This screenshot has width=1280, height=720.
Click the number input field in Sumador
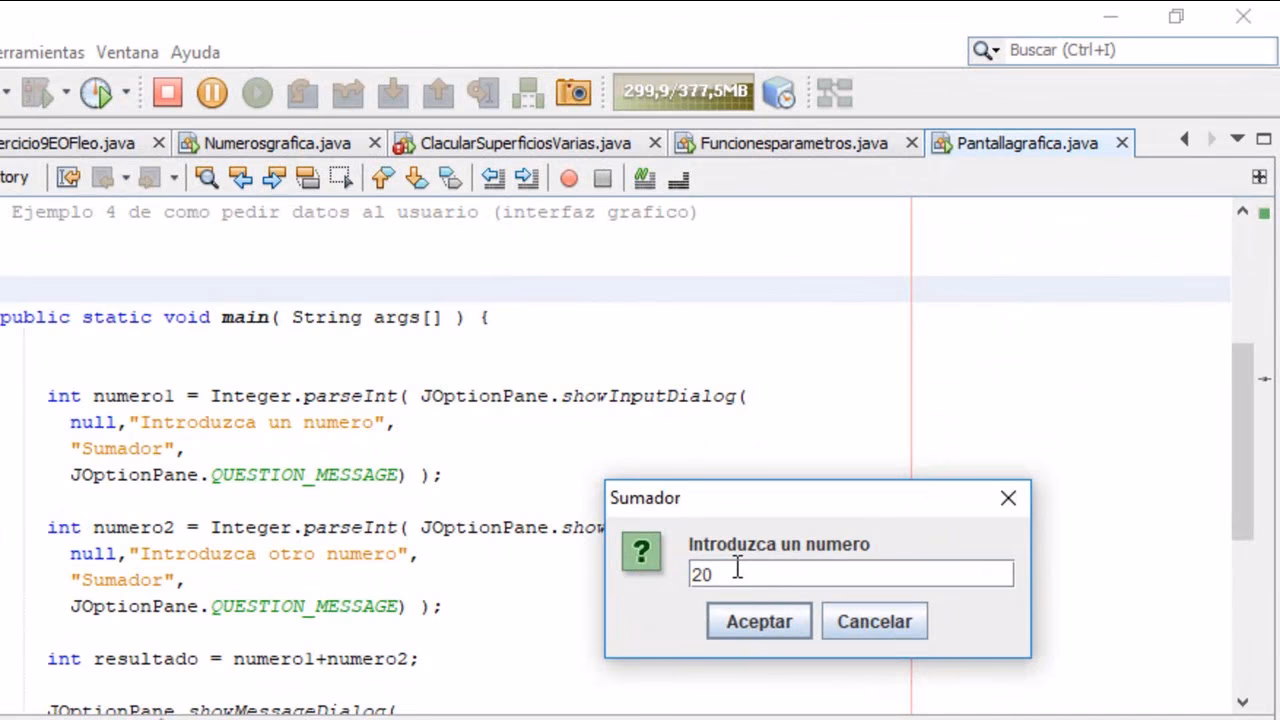[x=850, y=574]
